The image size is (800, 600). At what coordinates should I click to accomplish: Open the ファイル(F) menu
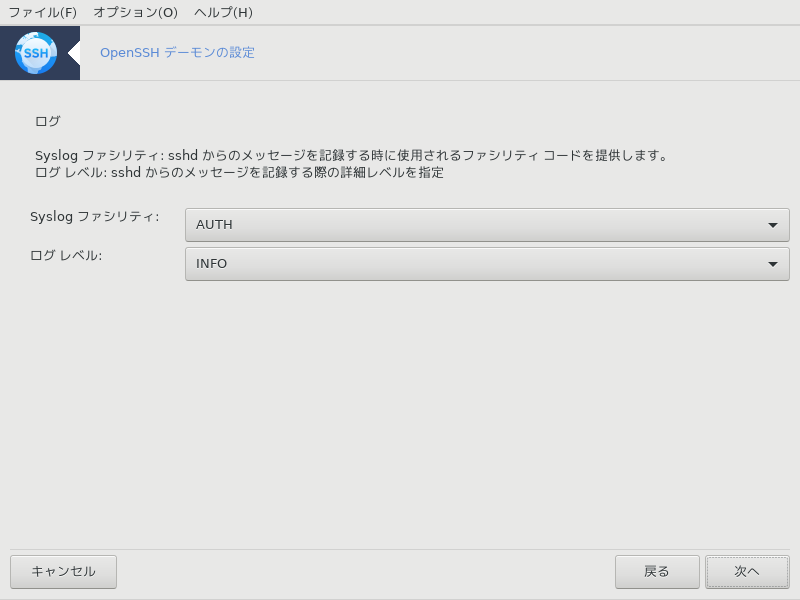42,12
